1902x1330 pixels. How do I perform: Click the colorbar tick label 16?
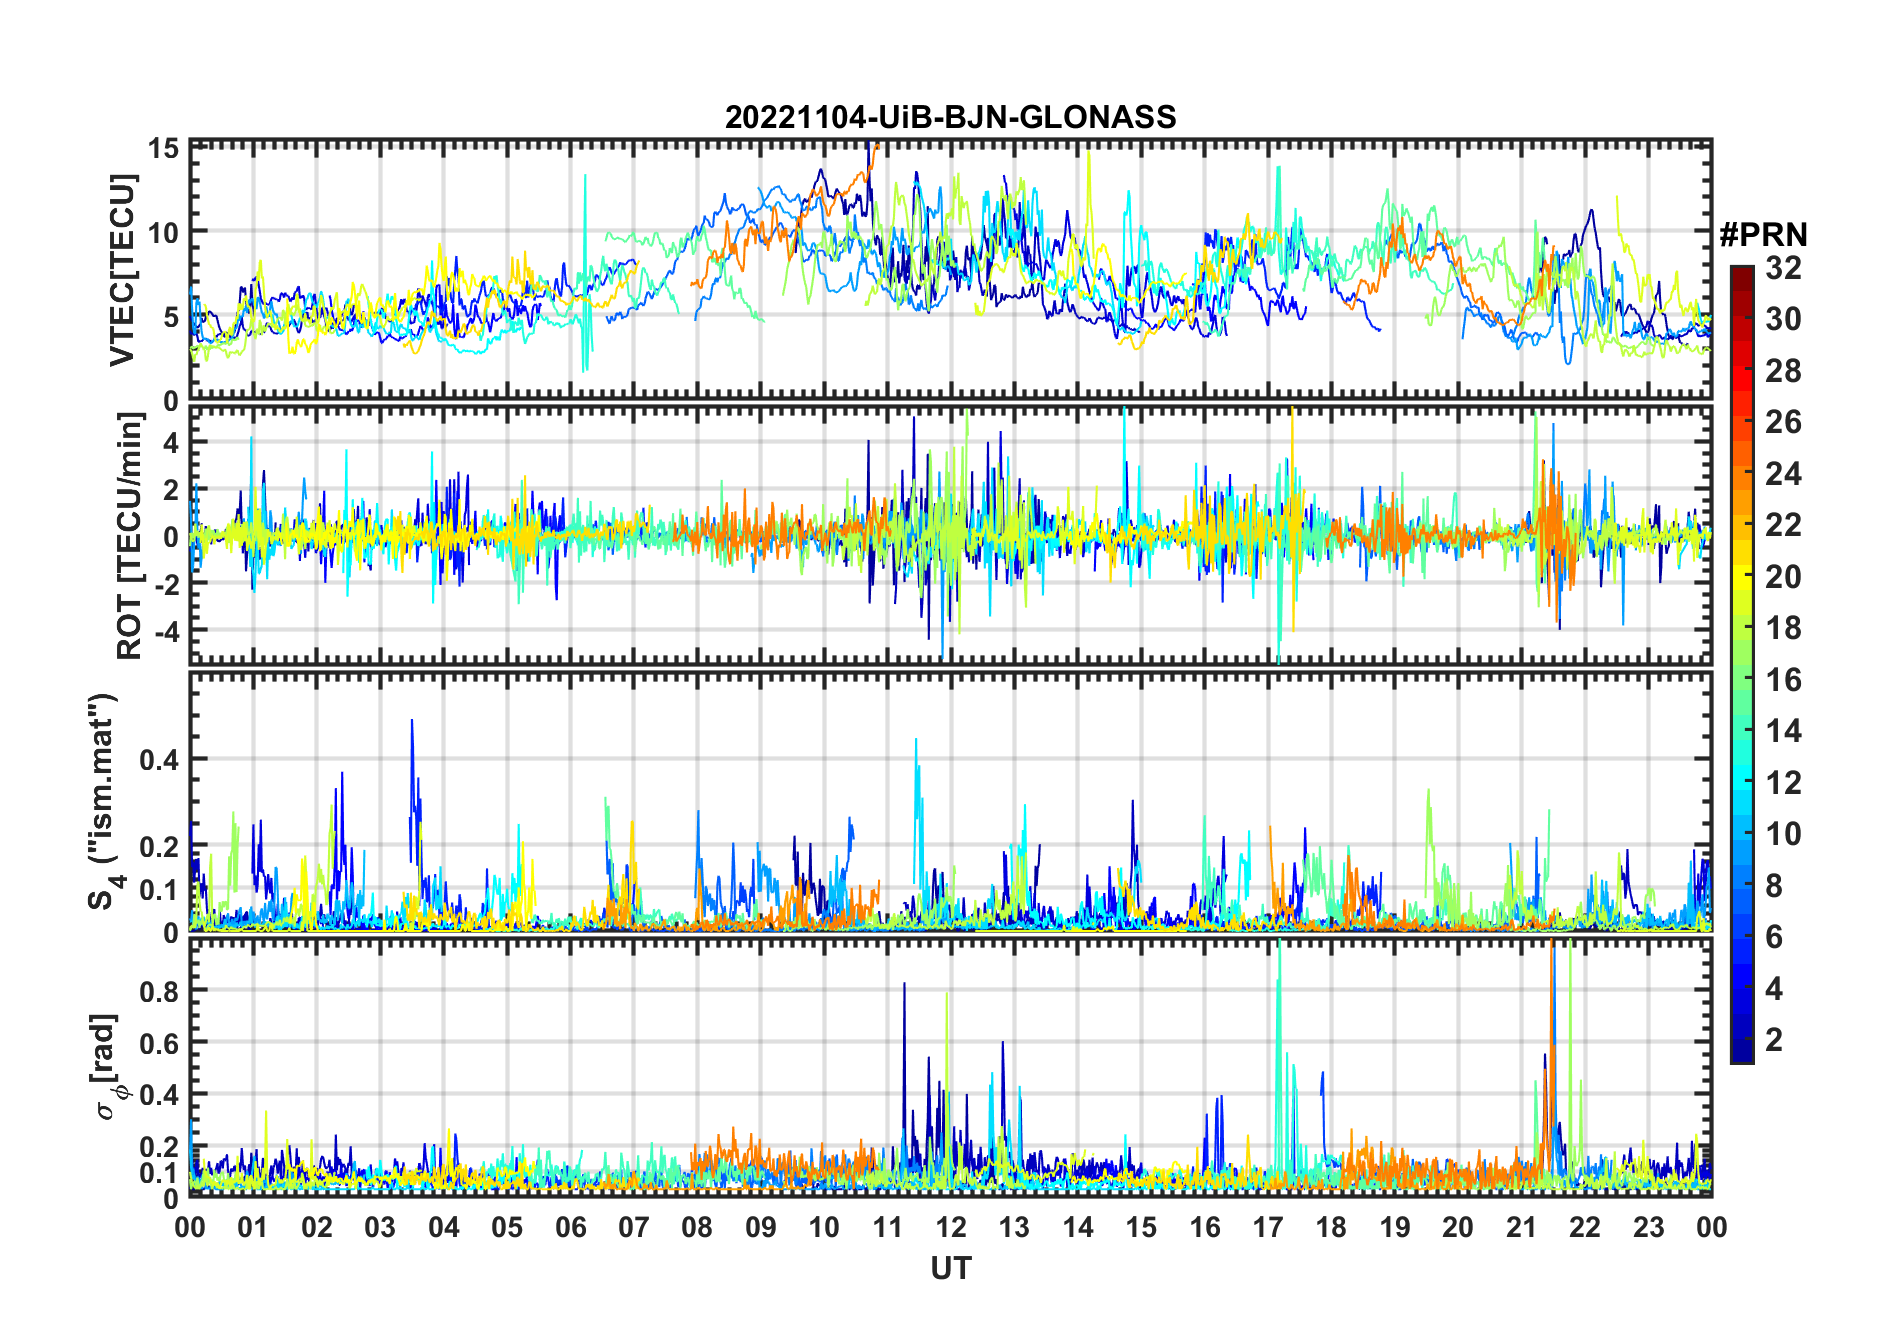[x=1782, y=680]
